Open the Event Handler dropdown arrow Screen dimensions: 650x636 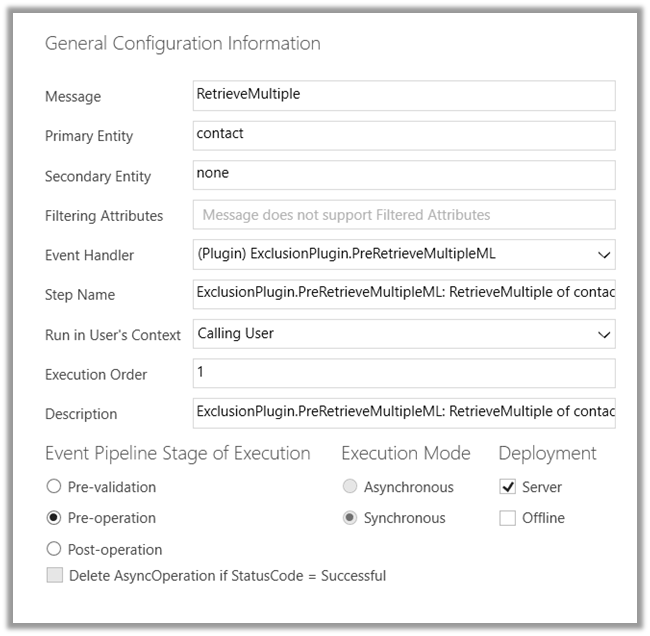pyautogui.click(x=604, y=255)
